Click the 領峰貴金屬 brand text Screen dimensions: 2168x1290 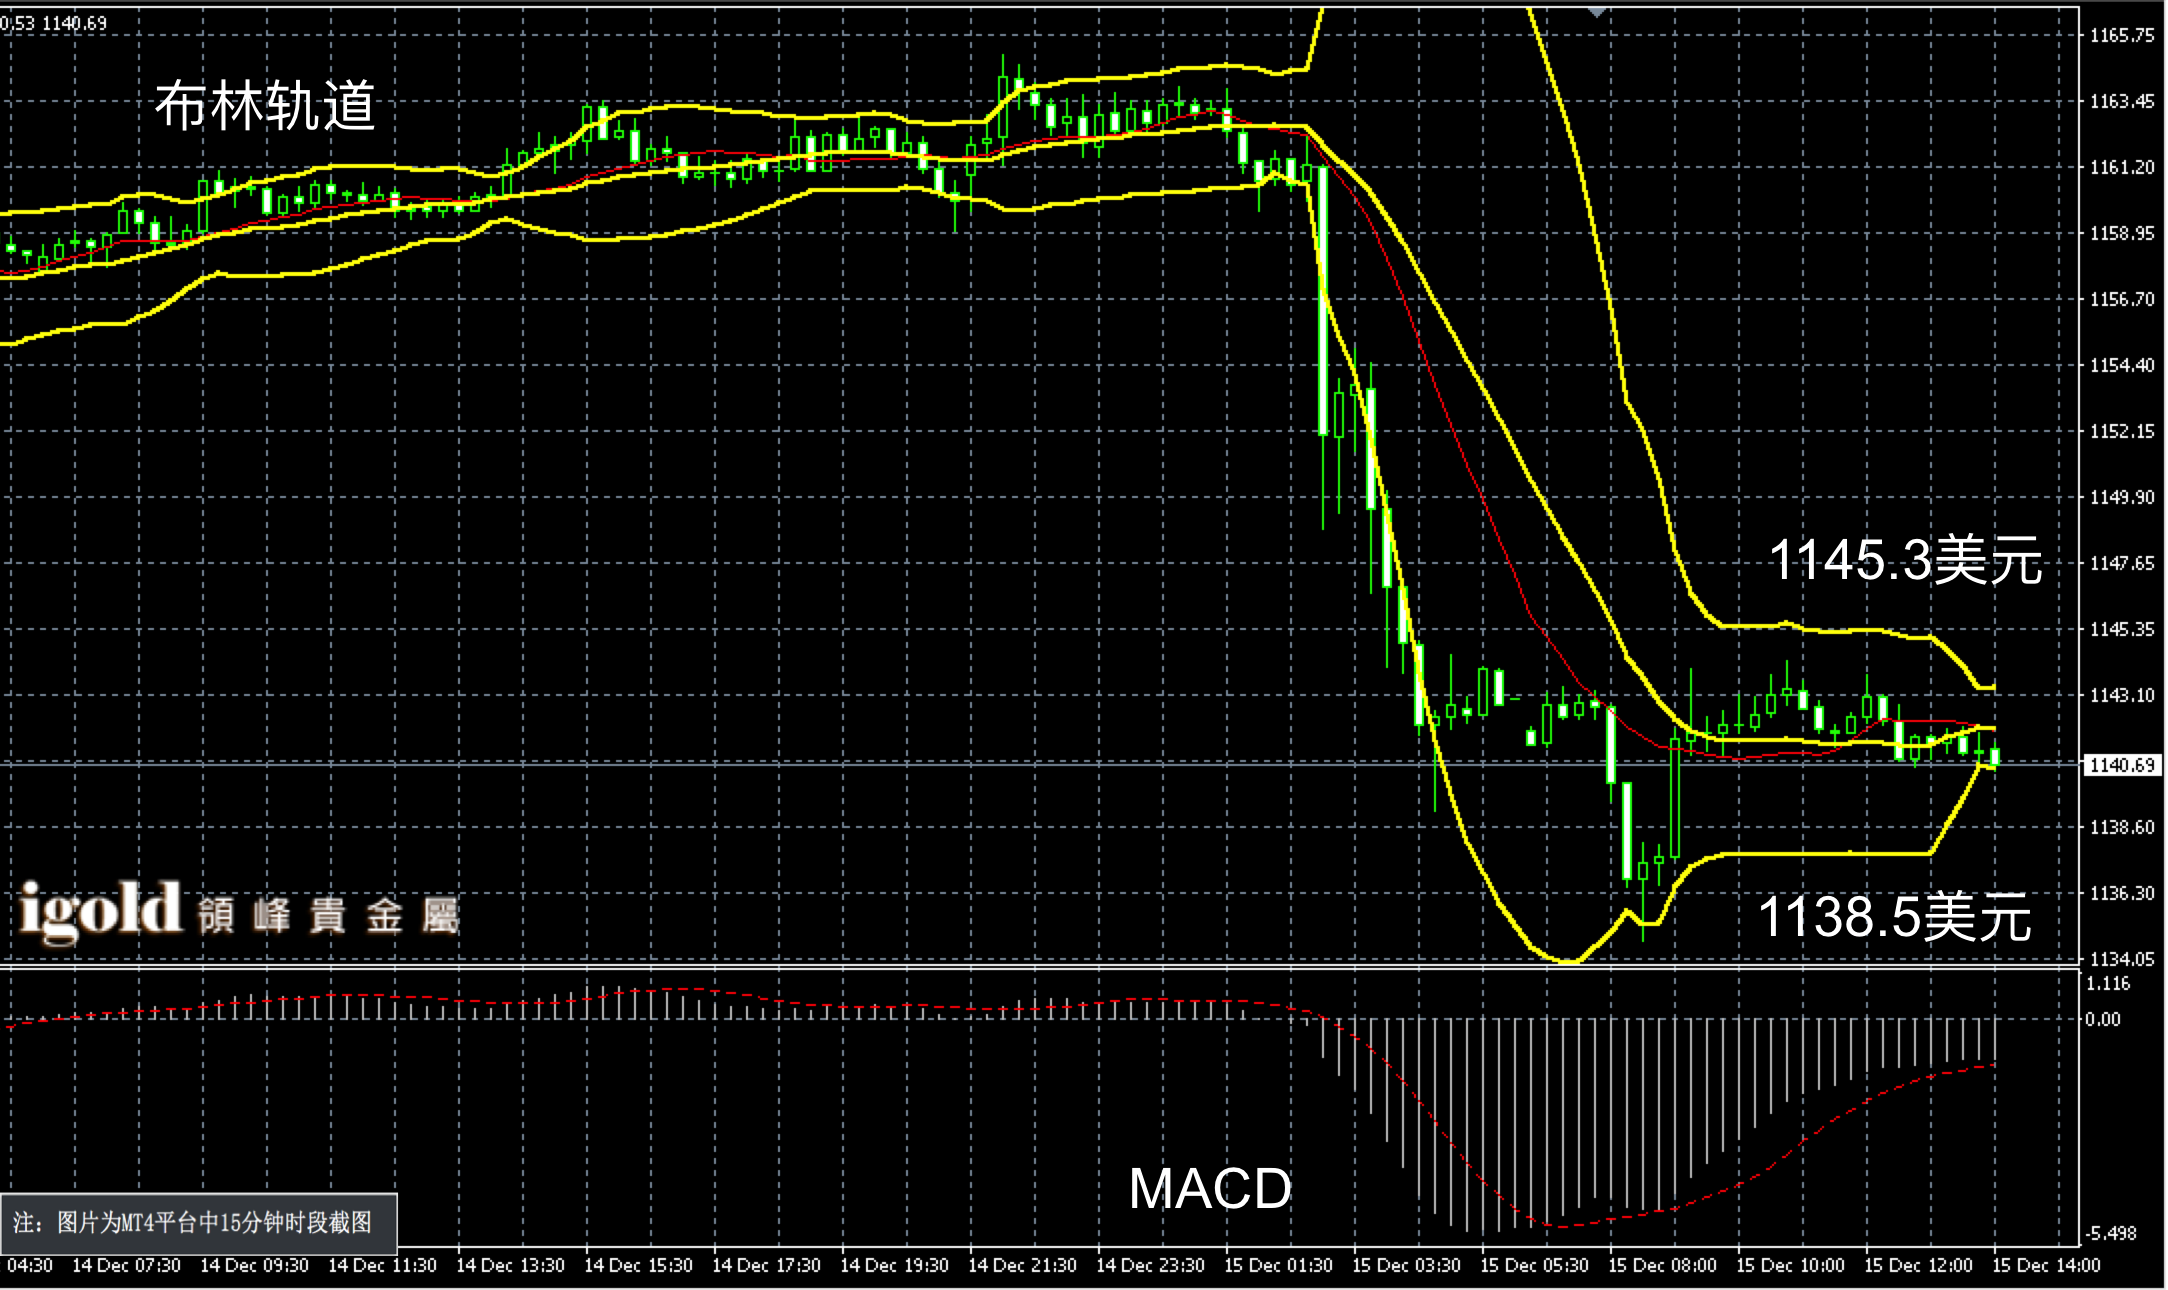click(328, 915)
